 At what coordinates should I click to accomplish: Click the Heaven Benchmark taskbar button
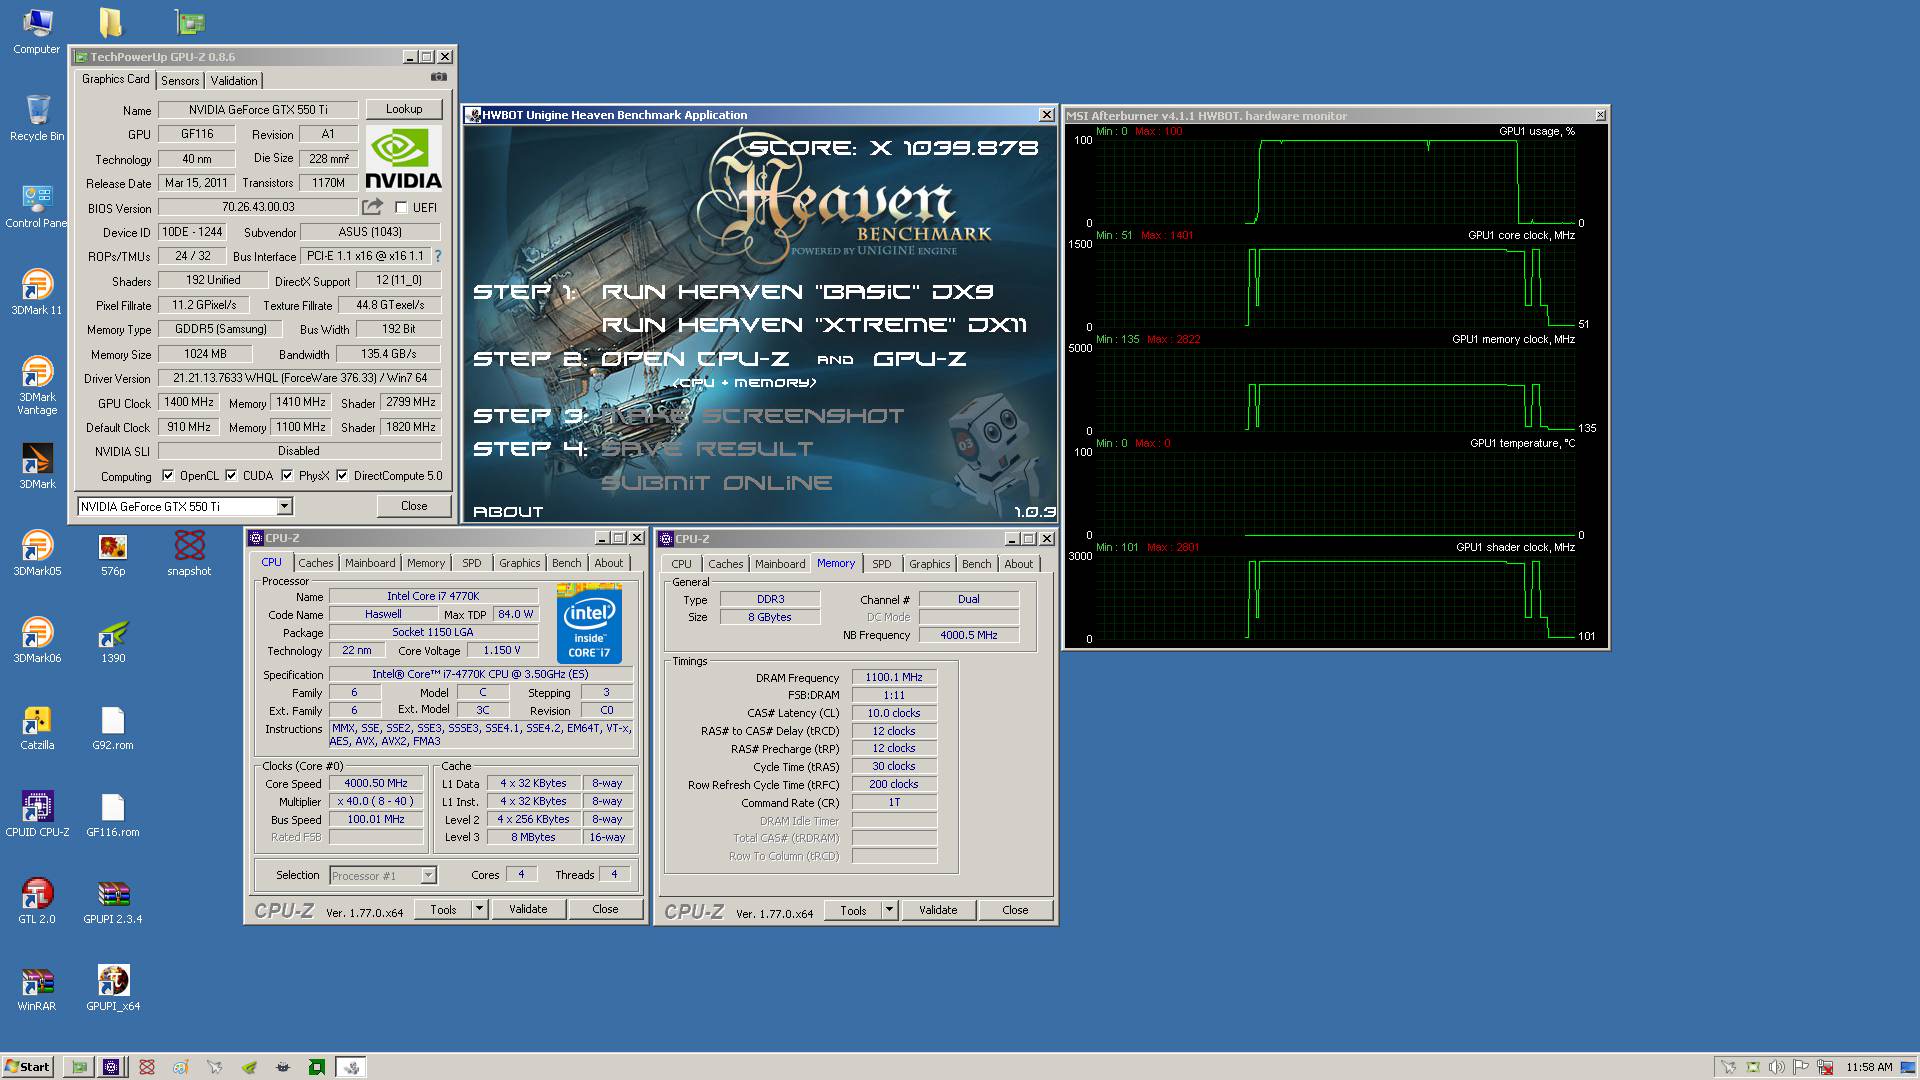pos(351,1067)
